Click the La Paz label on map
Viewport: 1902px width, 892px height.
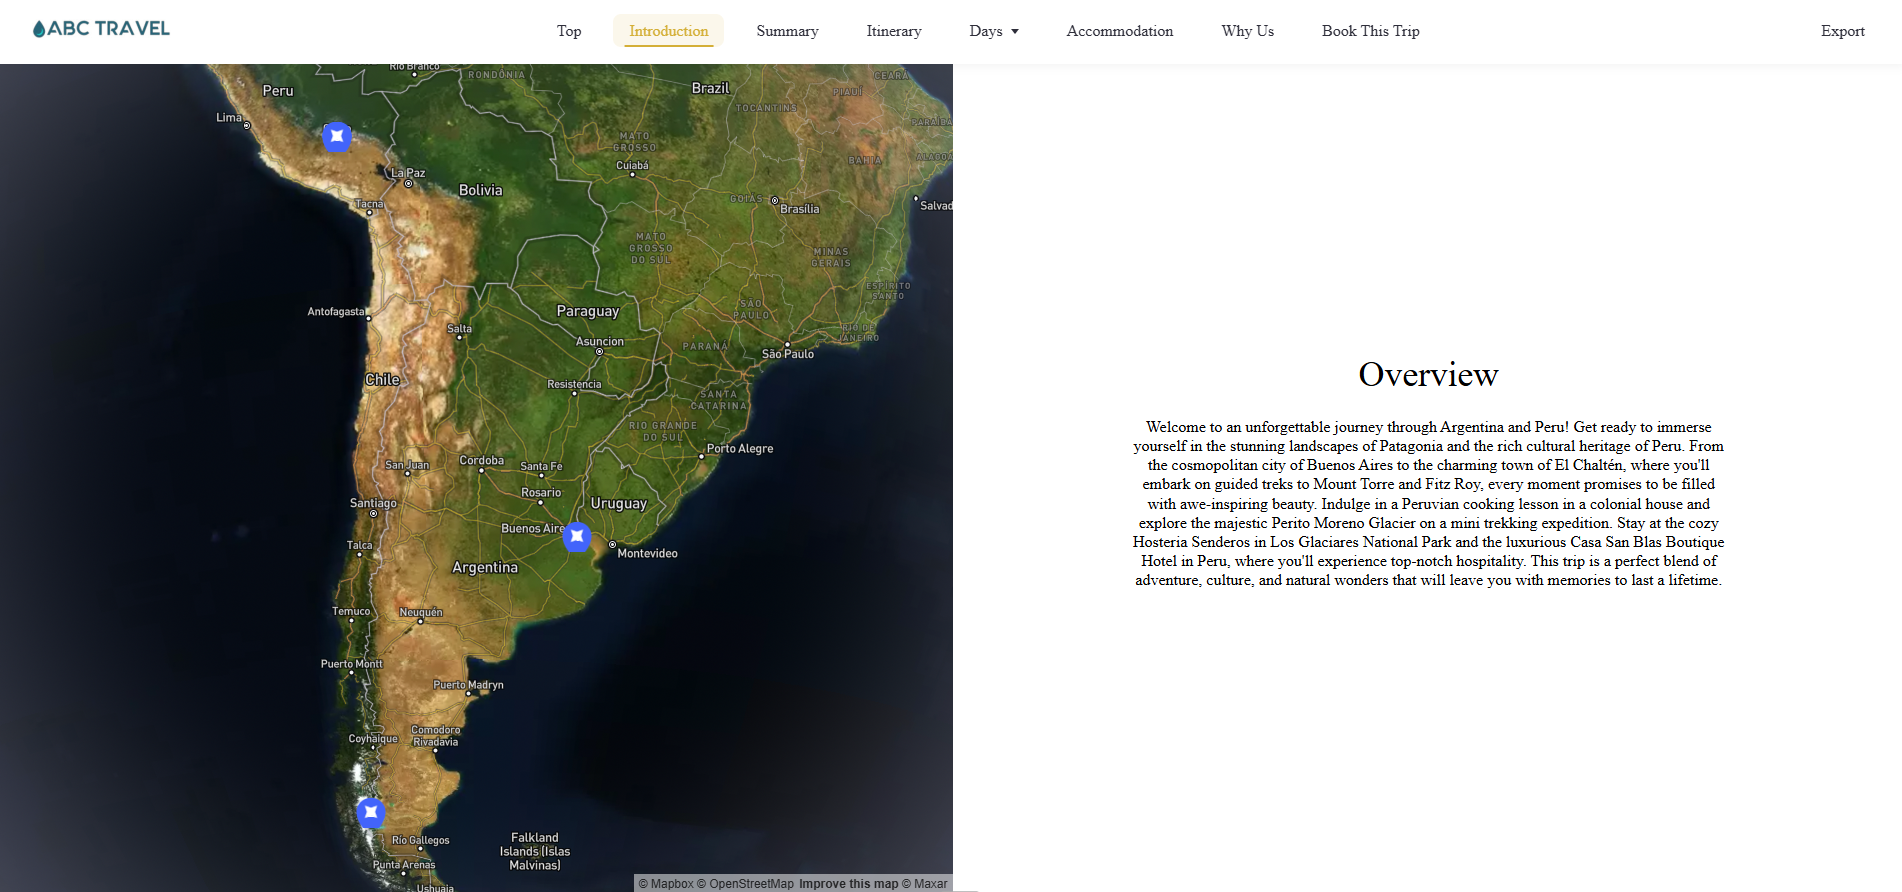[408, 173]
